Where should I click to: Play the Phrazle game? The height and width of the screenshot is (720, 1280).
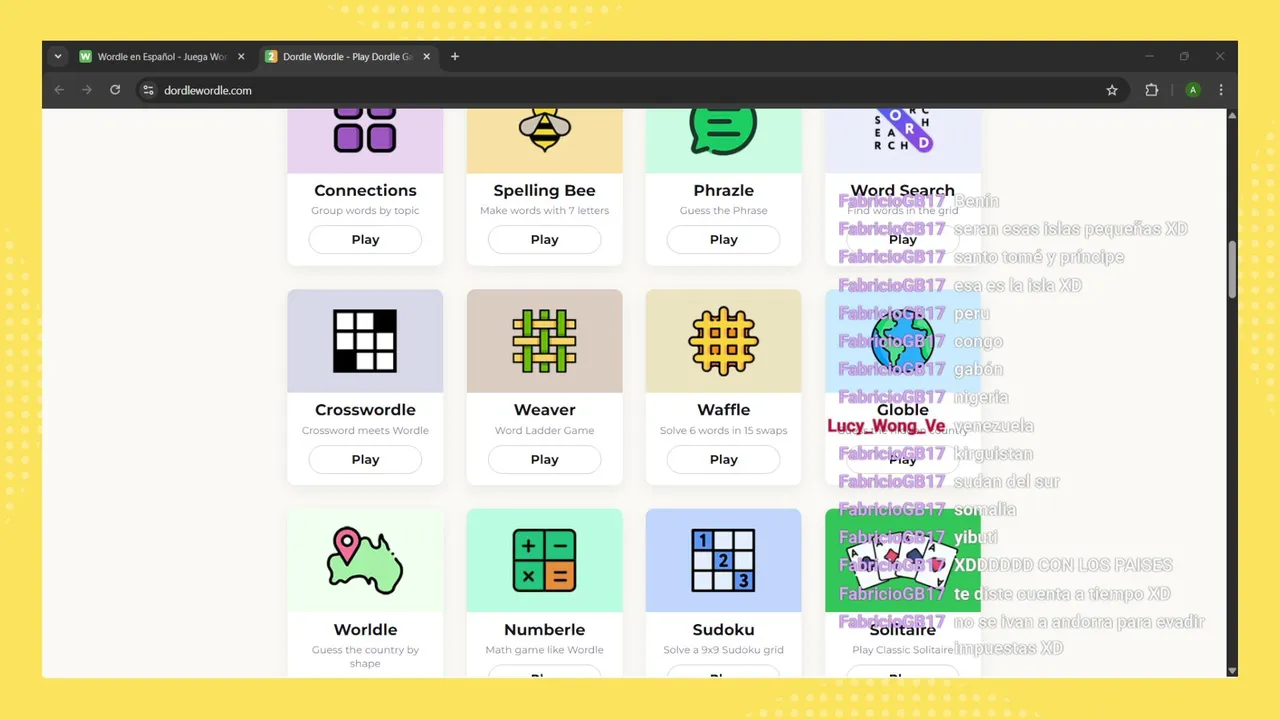tap(724, 240)
